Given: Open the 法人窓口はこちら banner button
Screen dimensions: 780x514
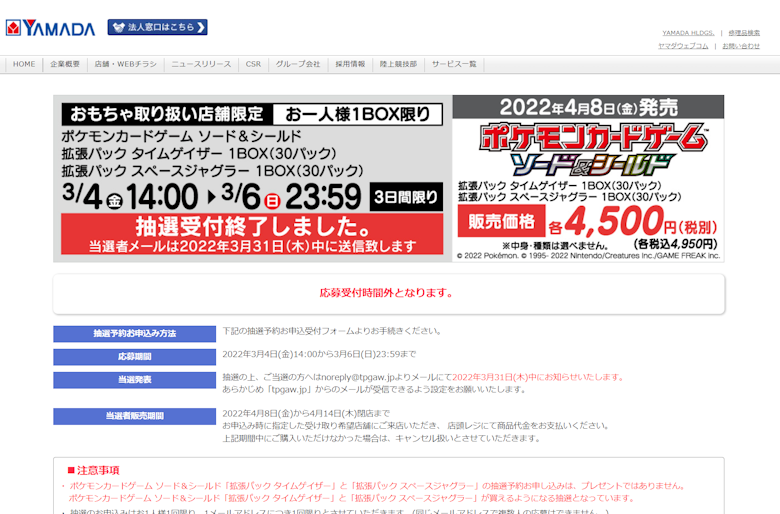Looking at the screenshot, I should [157, 27].
